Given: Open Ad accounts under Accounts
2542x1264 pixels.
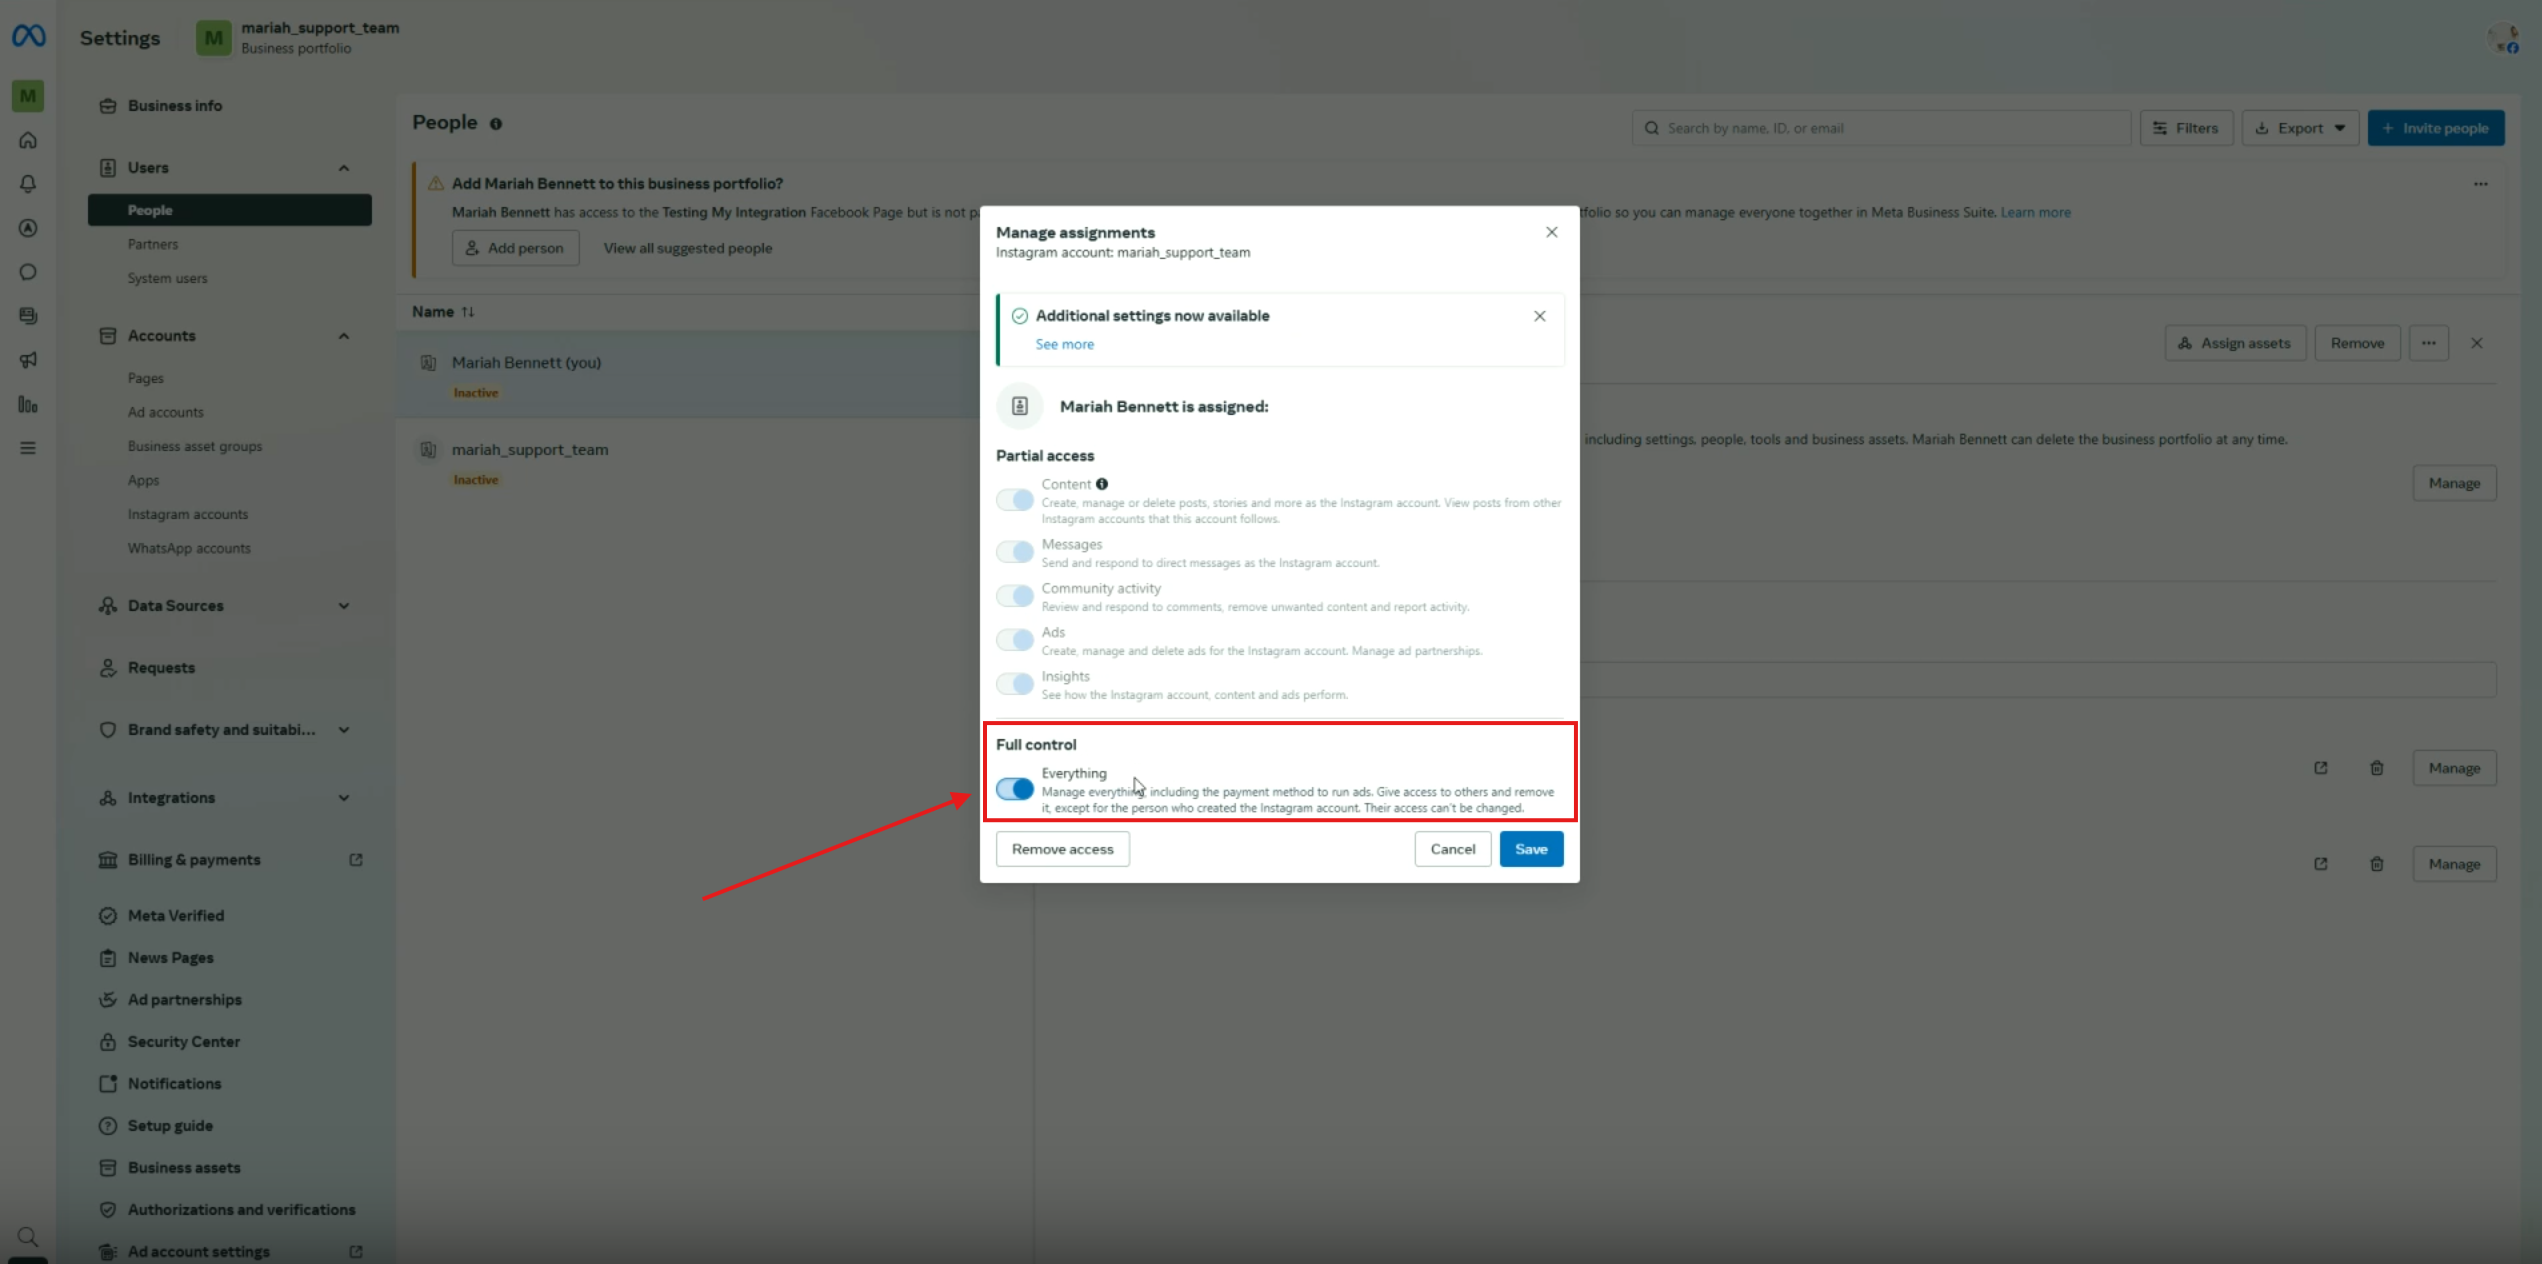Looking at the screenshot, I should click(x=165, y=412).
